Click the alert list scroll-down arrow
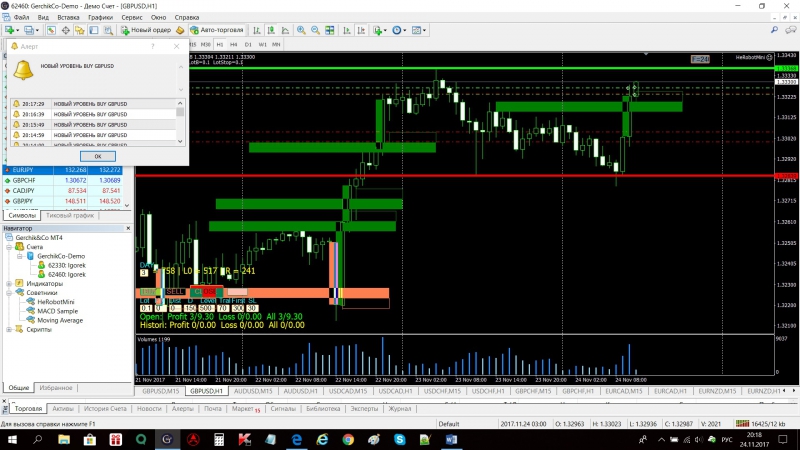The image size is (800, 450). 180,141
